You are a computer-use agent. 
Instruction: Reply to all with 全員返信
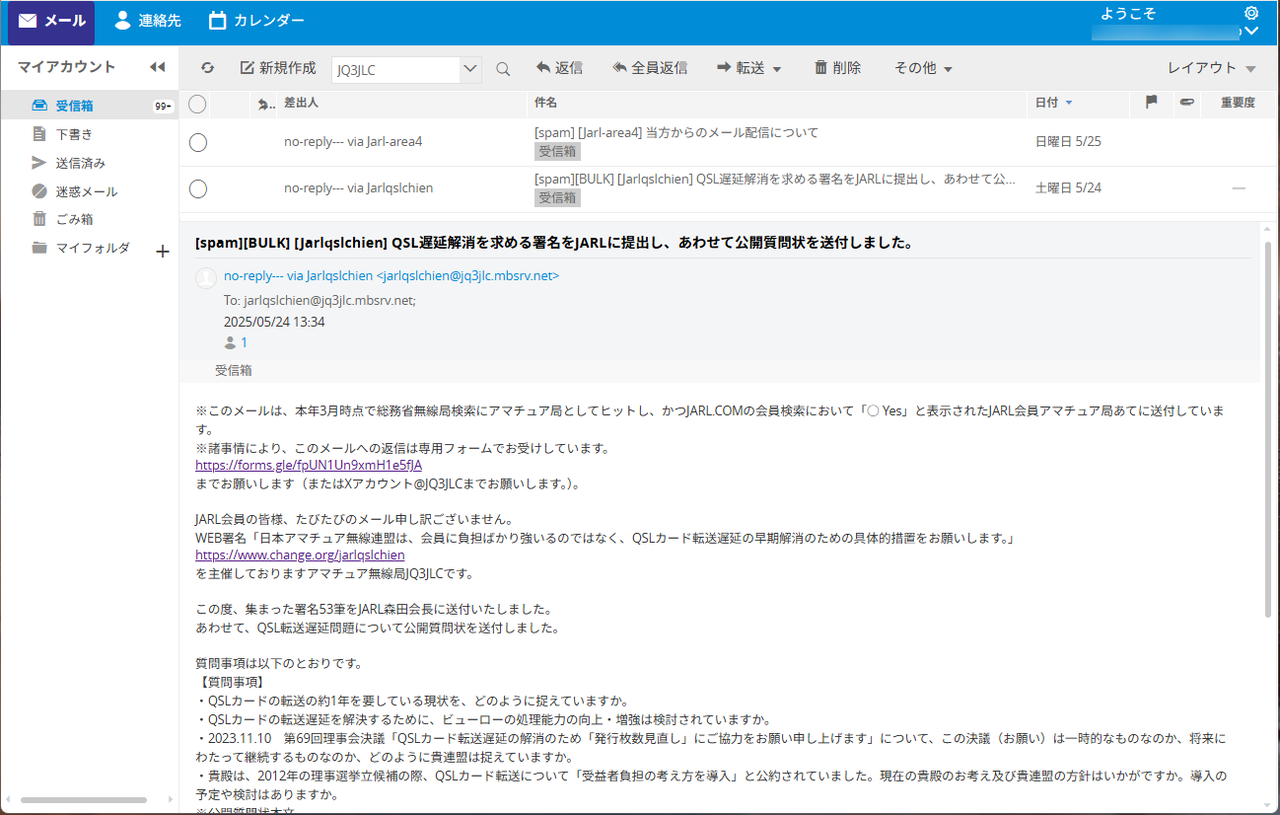[x=649, y=68]
